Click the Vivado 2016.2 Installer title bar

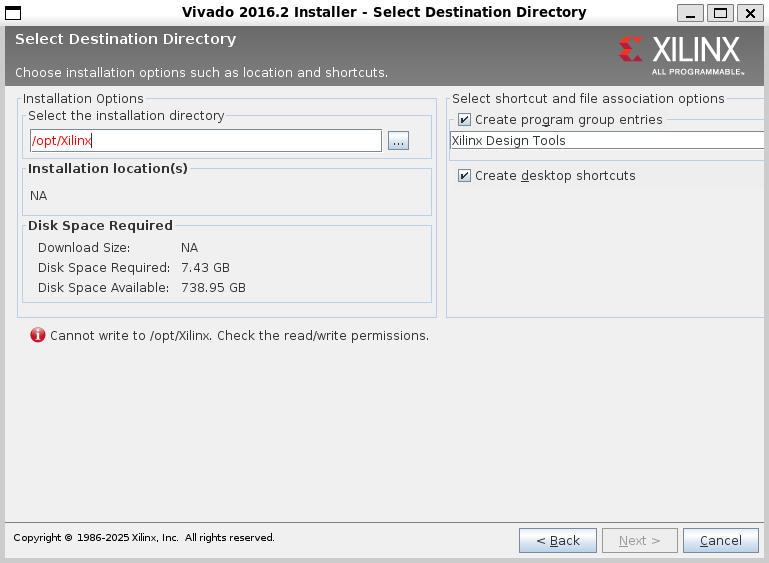(384, 12)
